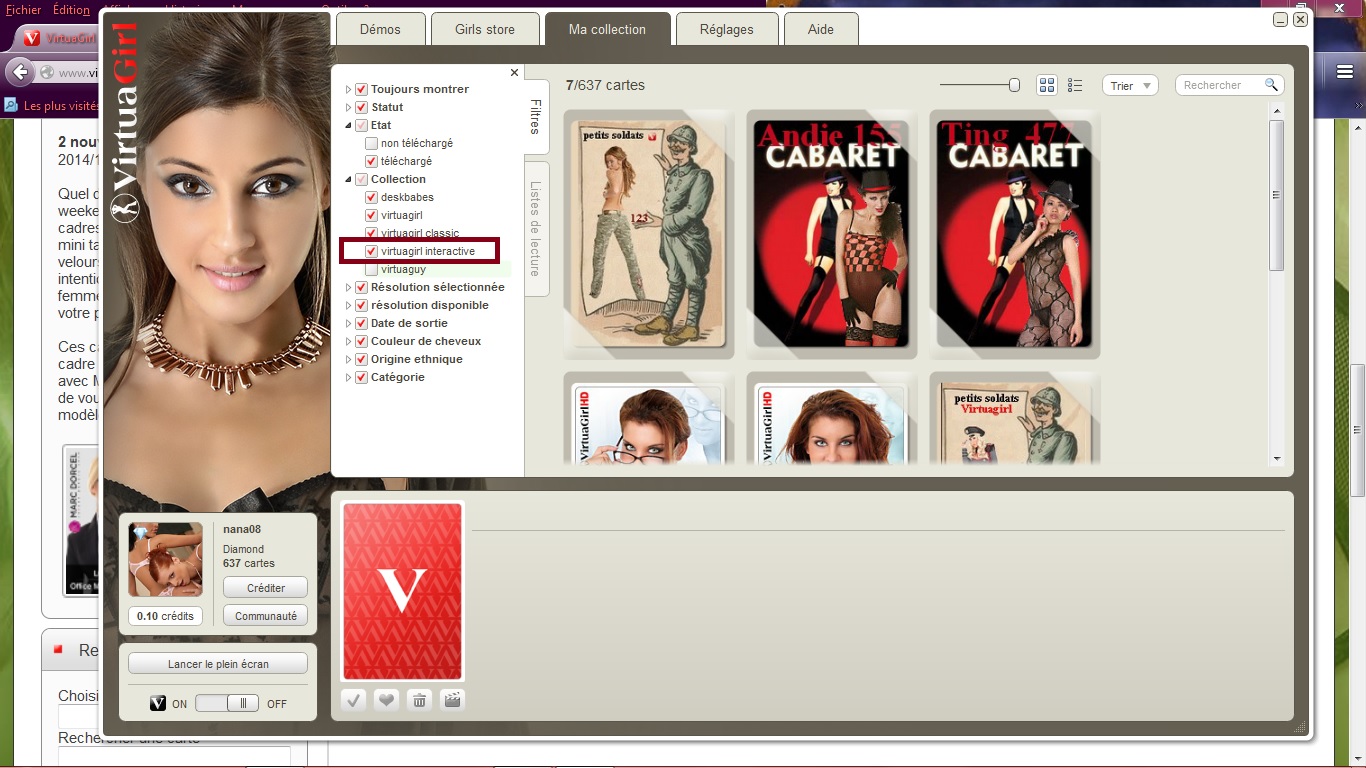Image resolution: width=1366 pixels, height=768 pixels.
Task: Expand the Statut filter group
Action: point(349,107)
